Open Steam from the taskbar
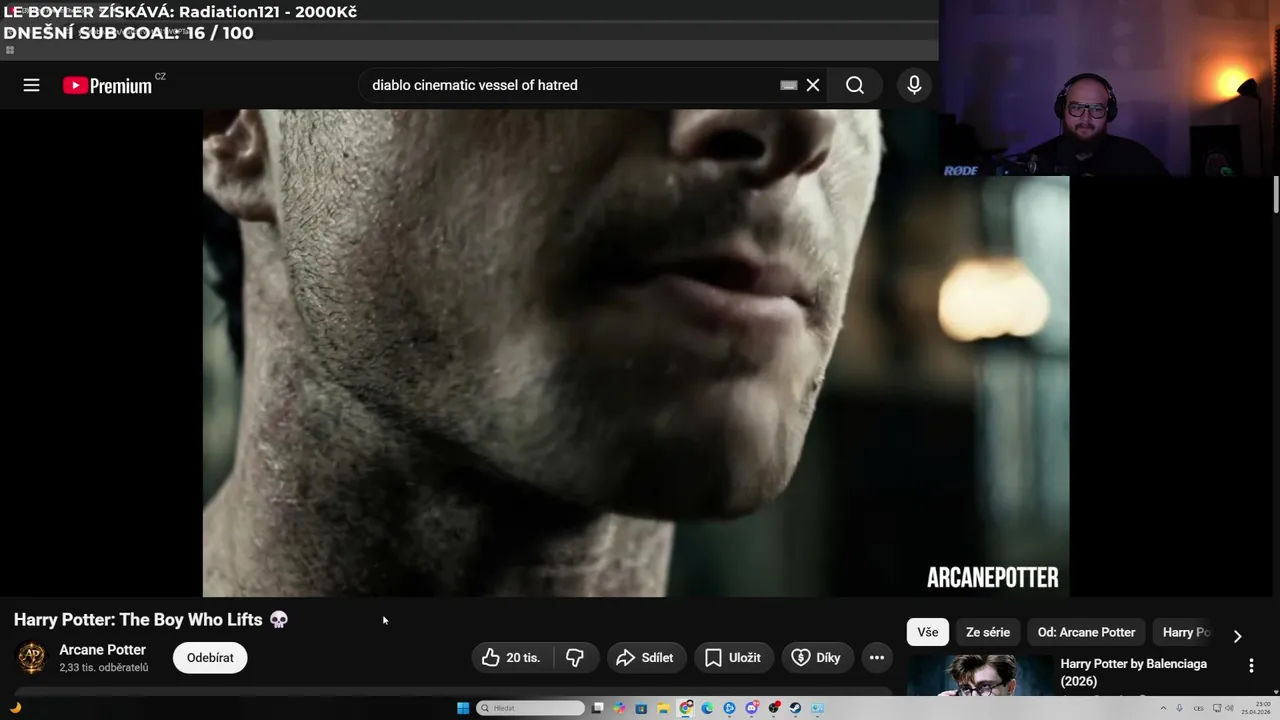Image resolution: width=1280 pixels, height=720 pixels. [x=795, y=708]
